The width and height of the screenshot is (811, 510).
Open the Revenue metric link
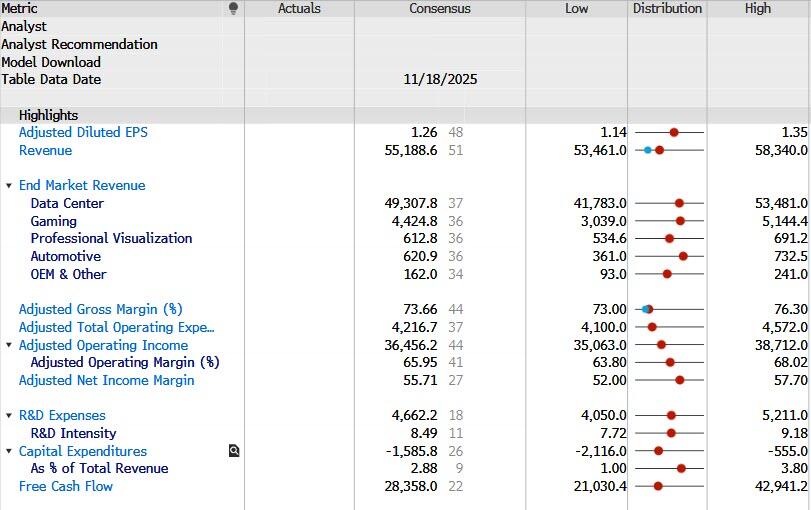point(45,151)
